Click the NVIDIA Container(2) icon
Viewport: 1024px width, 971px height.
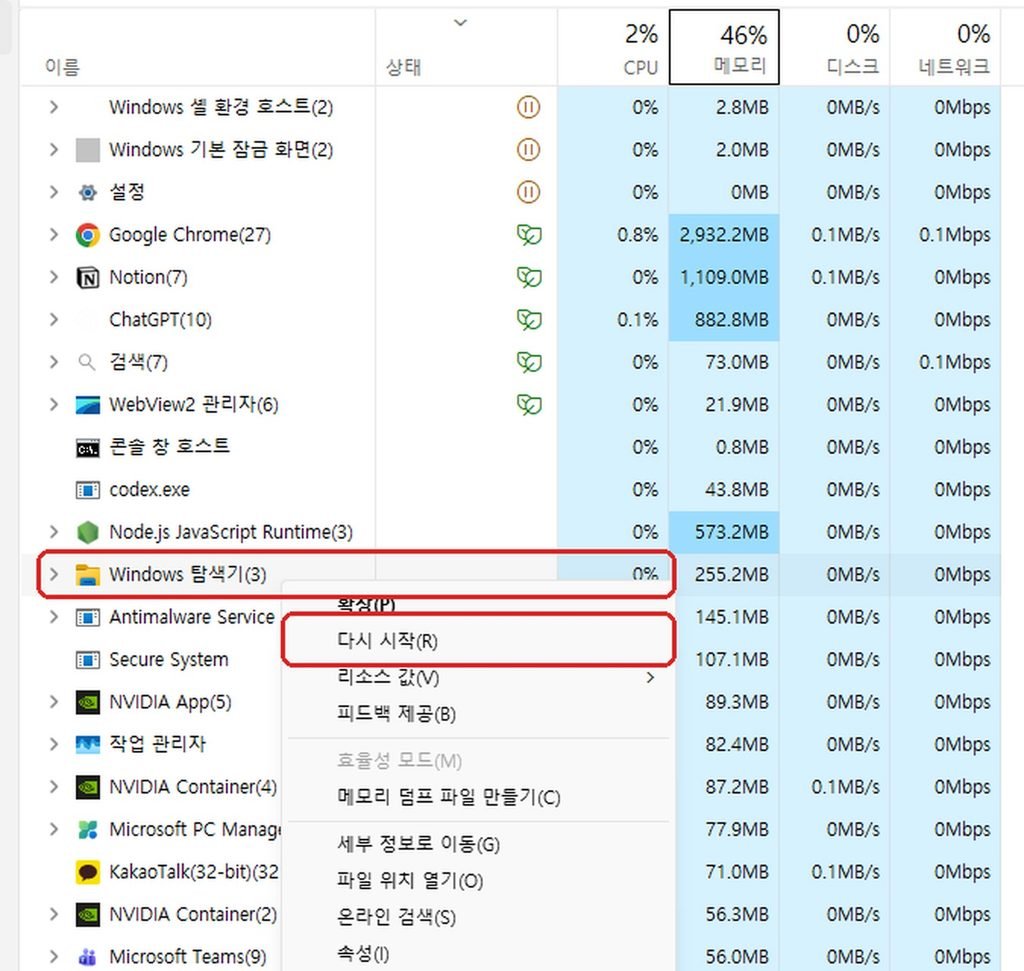coord(88,914)
